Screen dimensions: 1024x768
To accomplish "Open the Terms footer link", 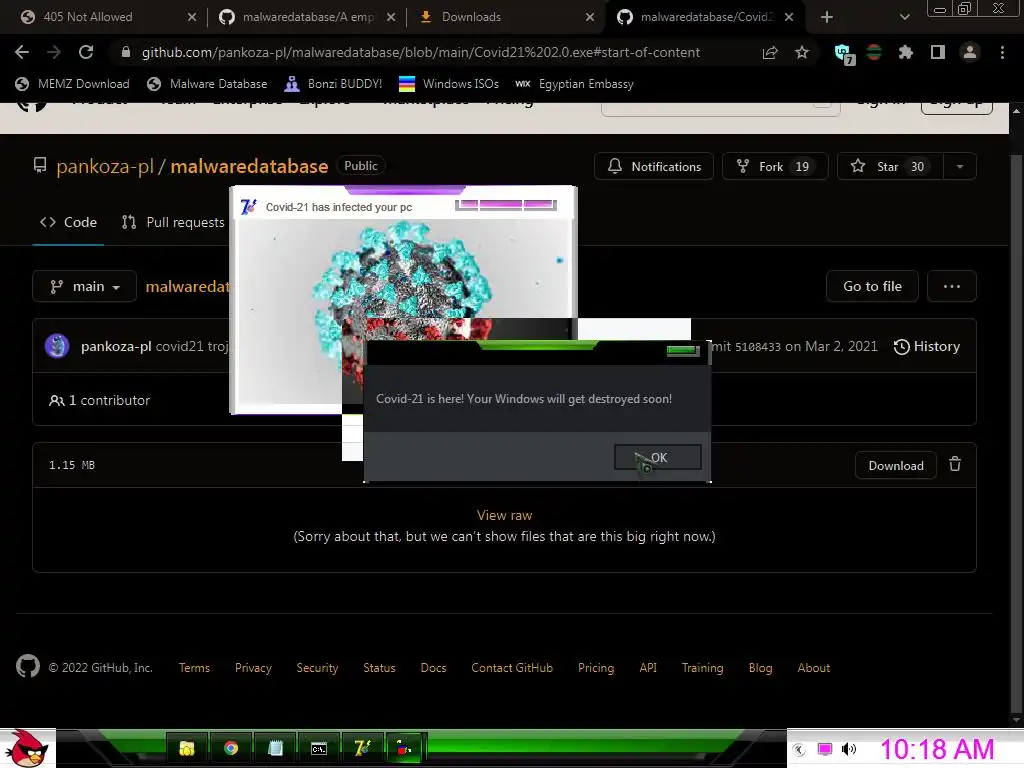I will 194,667.
